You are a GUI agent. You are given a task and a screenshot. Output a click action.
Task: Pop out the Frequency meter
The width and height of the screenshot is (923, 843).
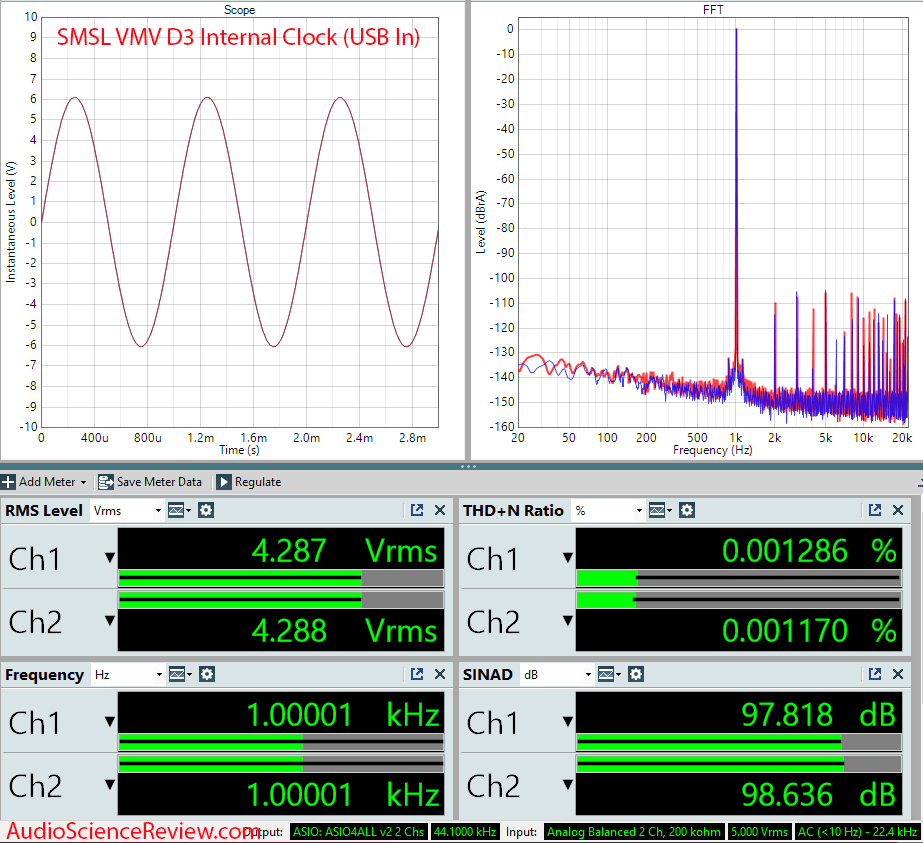pos(417,674)
